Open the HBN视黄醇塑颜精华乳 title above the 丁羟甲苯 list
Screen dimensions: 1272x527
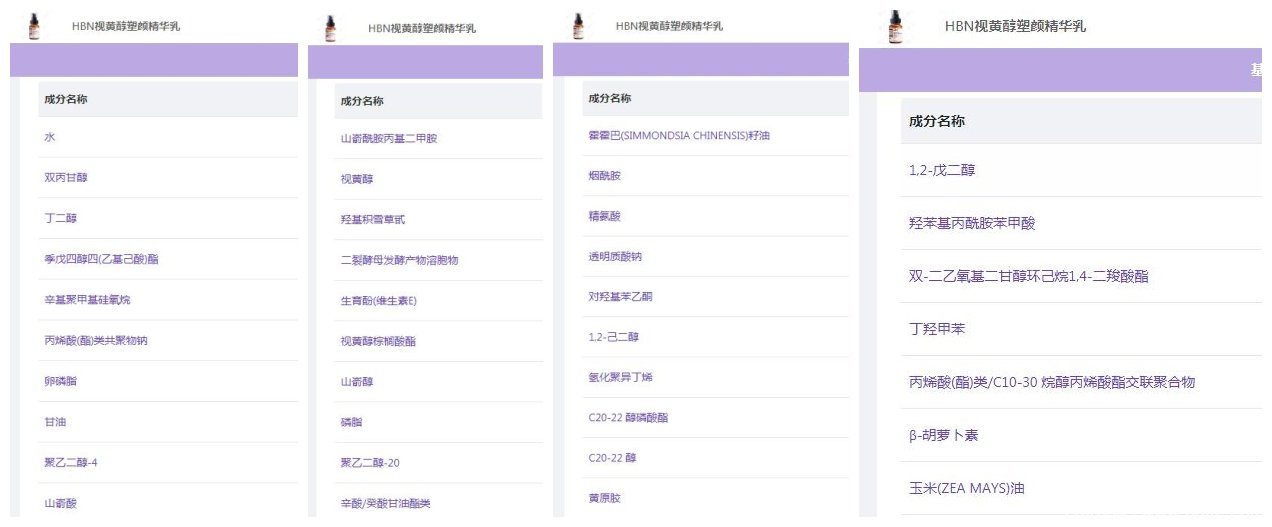tap(1015, 26)
